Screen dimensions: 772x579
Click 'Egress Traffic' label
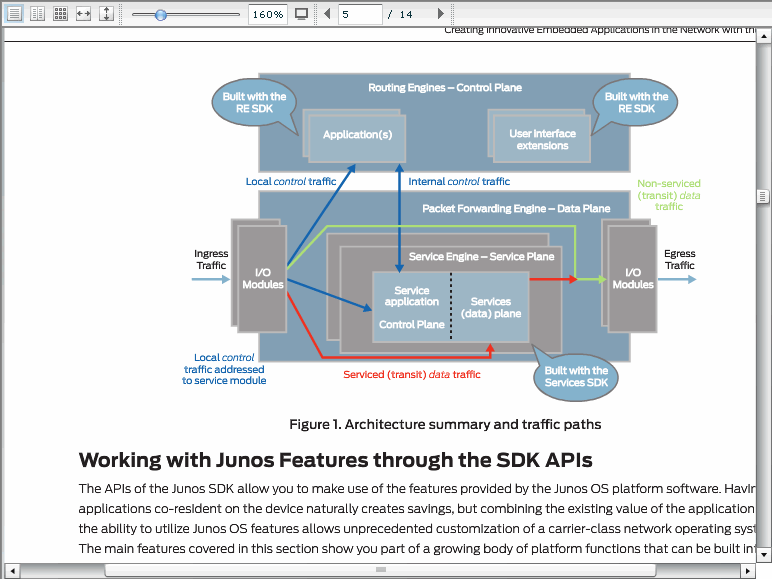click(680, 259)
